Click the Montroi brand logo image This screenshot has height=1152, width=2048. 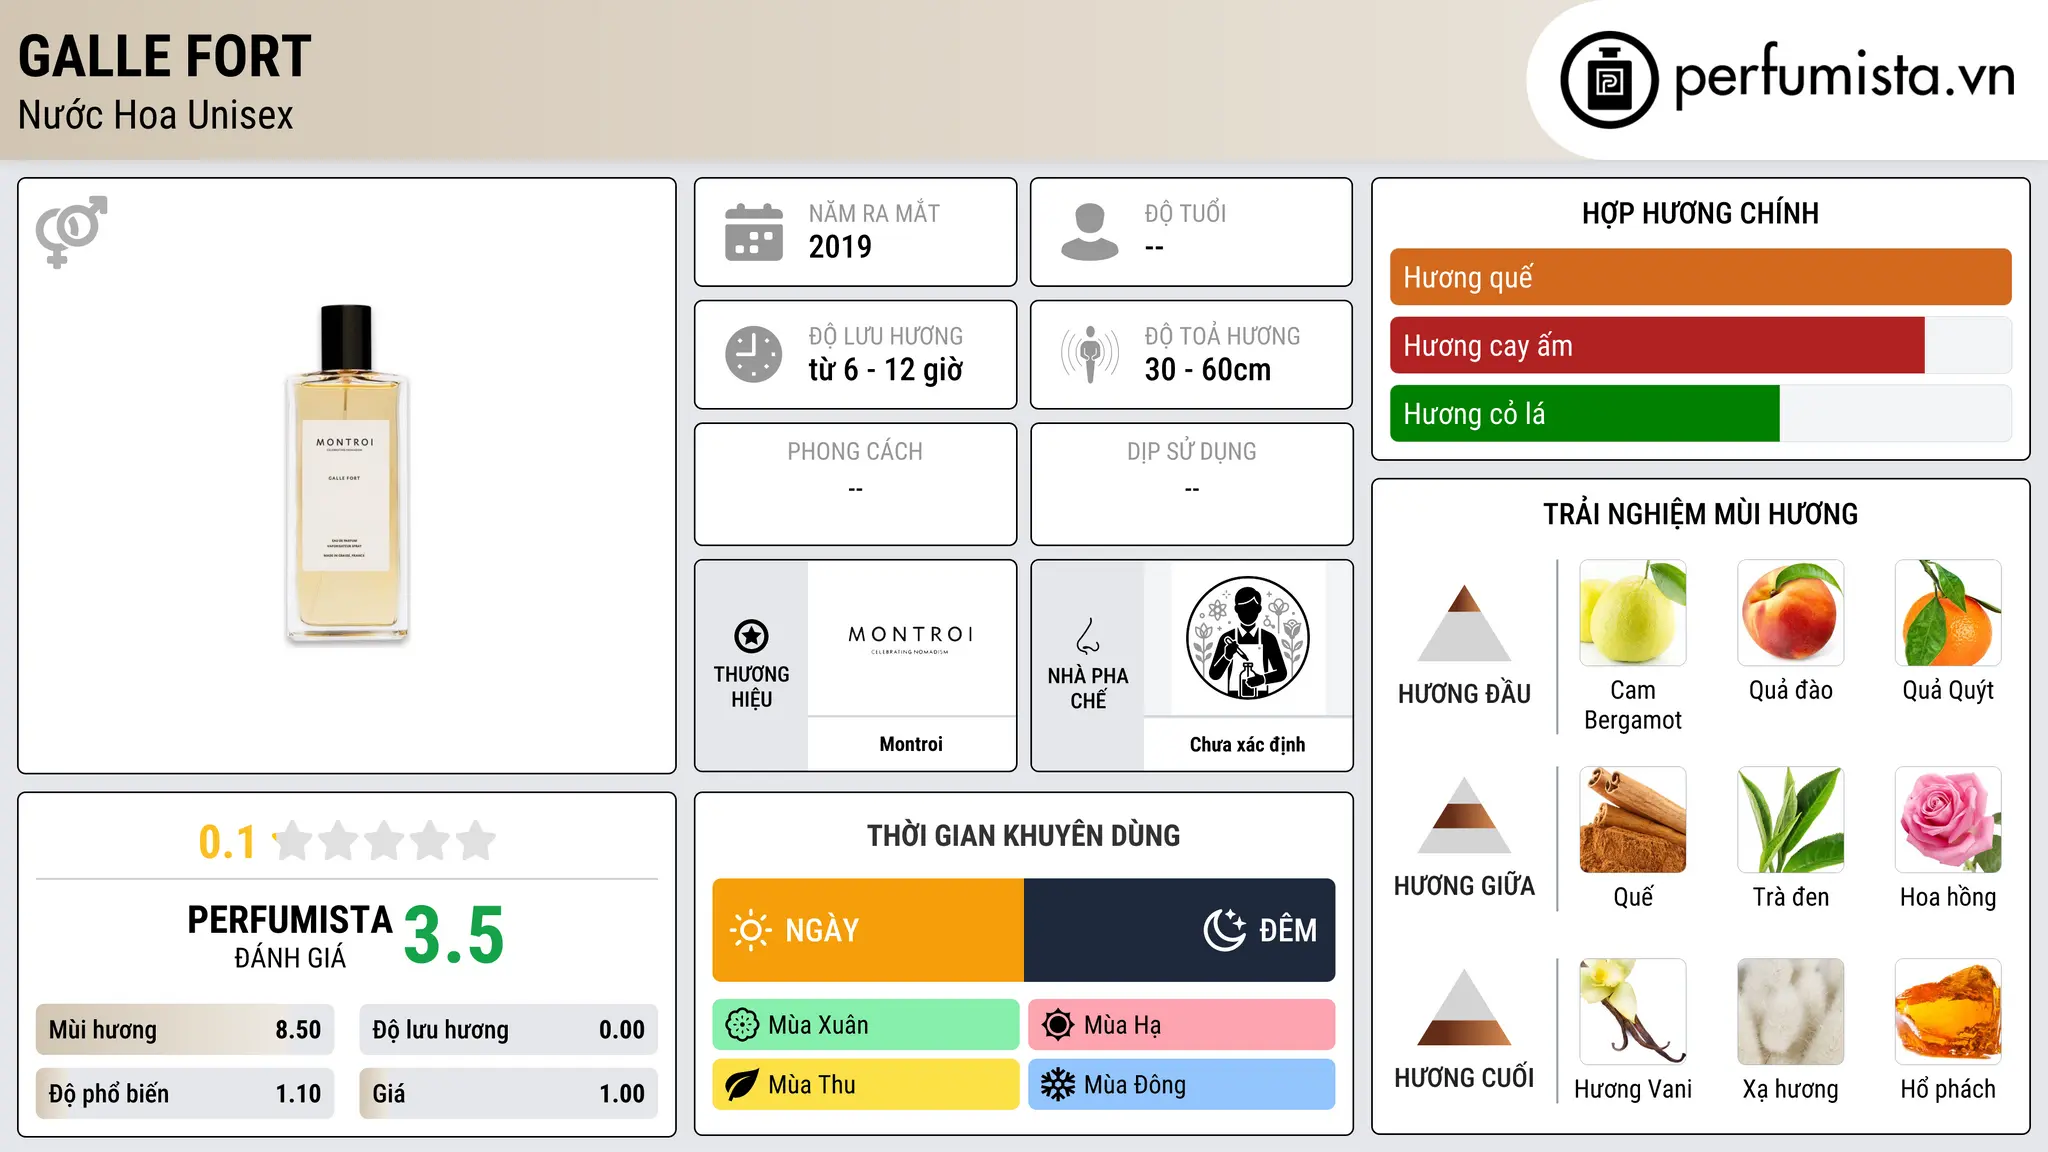coord(911,639)
